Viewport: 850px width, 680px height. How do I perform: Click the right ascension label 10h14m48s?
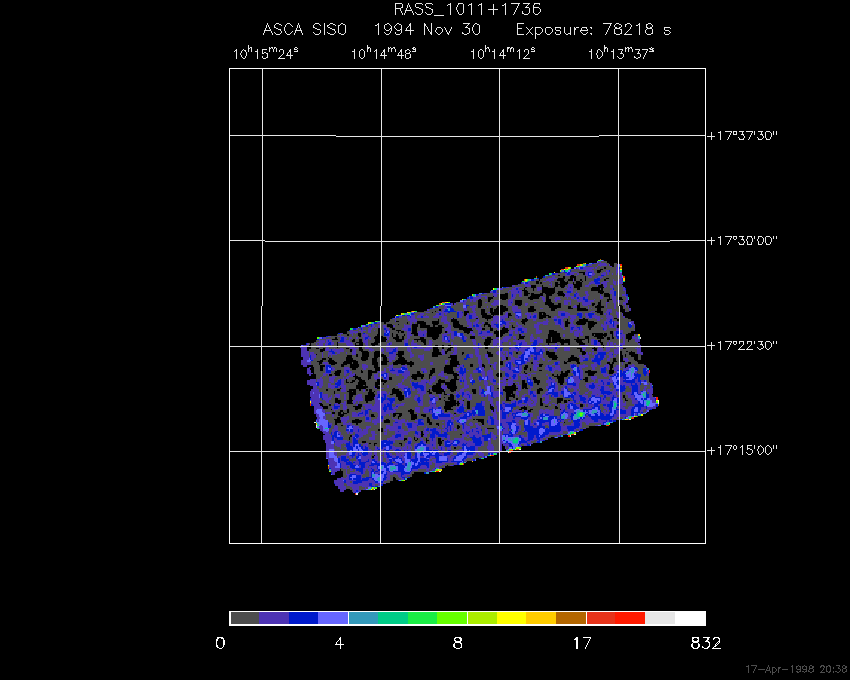[x=384, y=54]
